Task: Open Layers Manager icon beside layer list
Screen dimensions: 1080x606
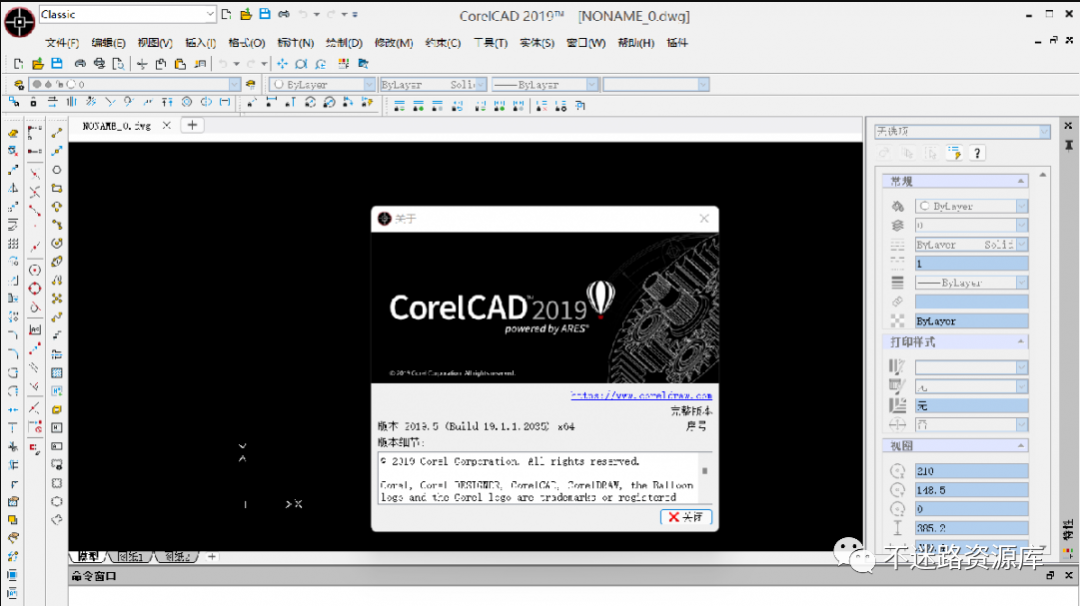Action: click(x=19, y=85)
